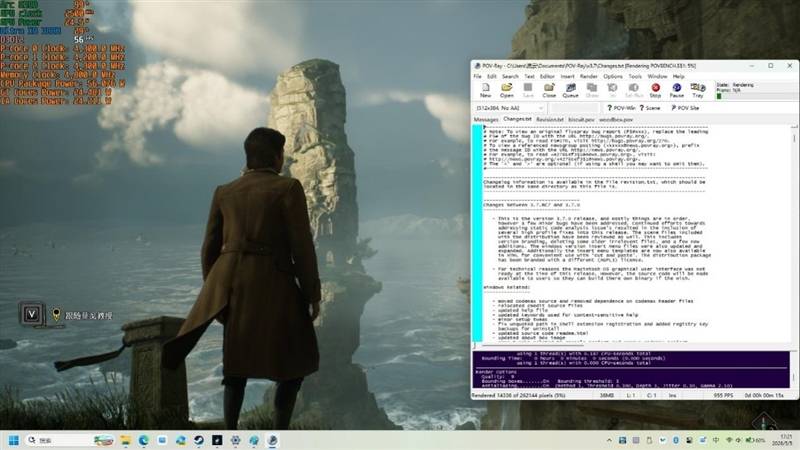800x450 pixels.
Task: Click the Open file toolbar icon
Action: pyautogui.click(x=507, y=90)
